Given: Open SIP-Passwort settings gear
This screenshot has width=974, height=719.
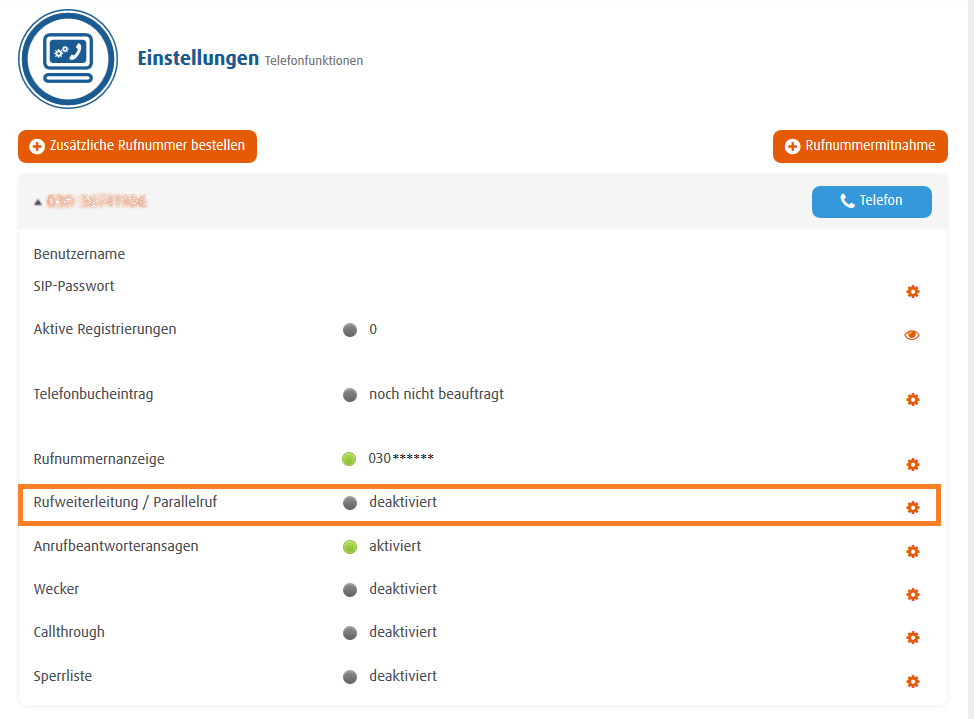Looking at the screenshot, I should pos(912,292).
